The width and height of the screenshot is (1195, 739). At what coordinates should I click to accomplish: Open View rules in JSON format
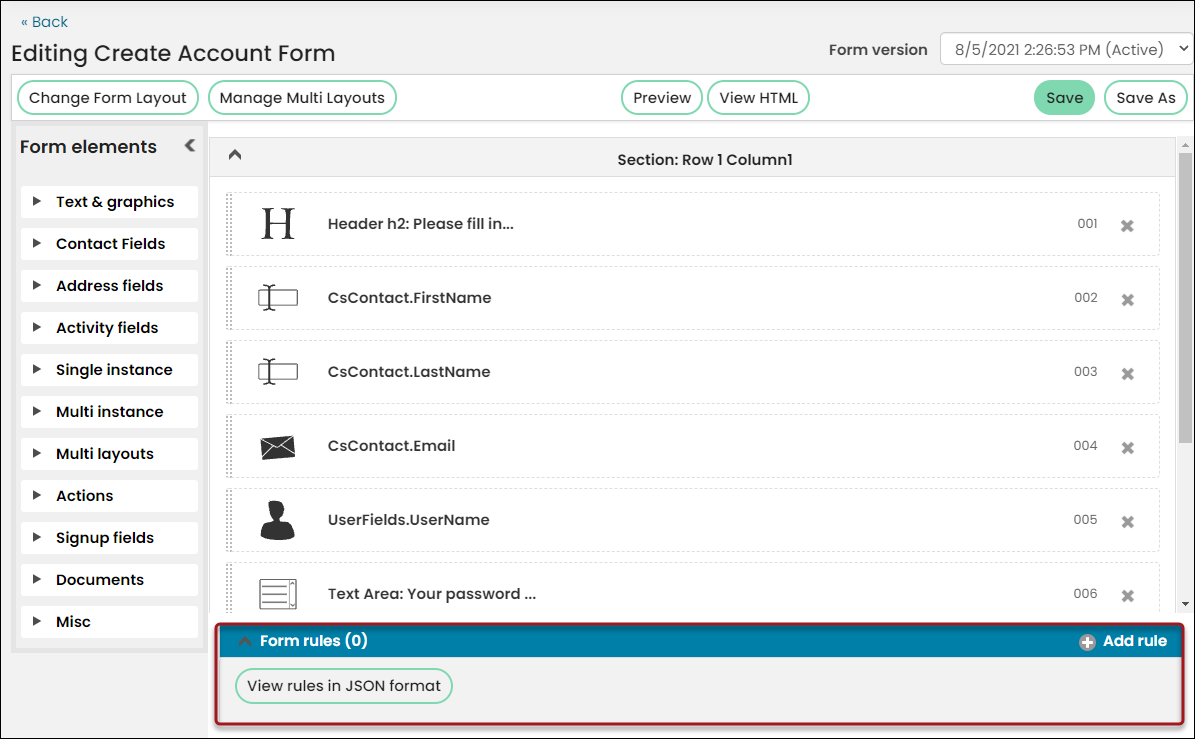click(x=344, y=686)
